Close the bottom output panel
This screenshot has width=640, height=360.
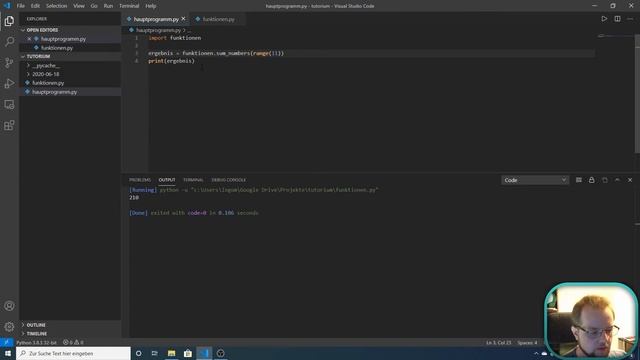click(630, 180)
